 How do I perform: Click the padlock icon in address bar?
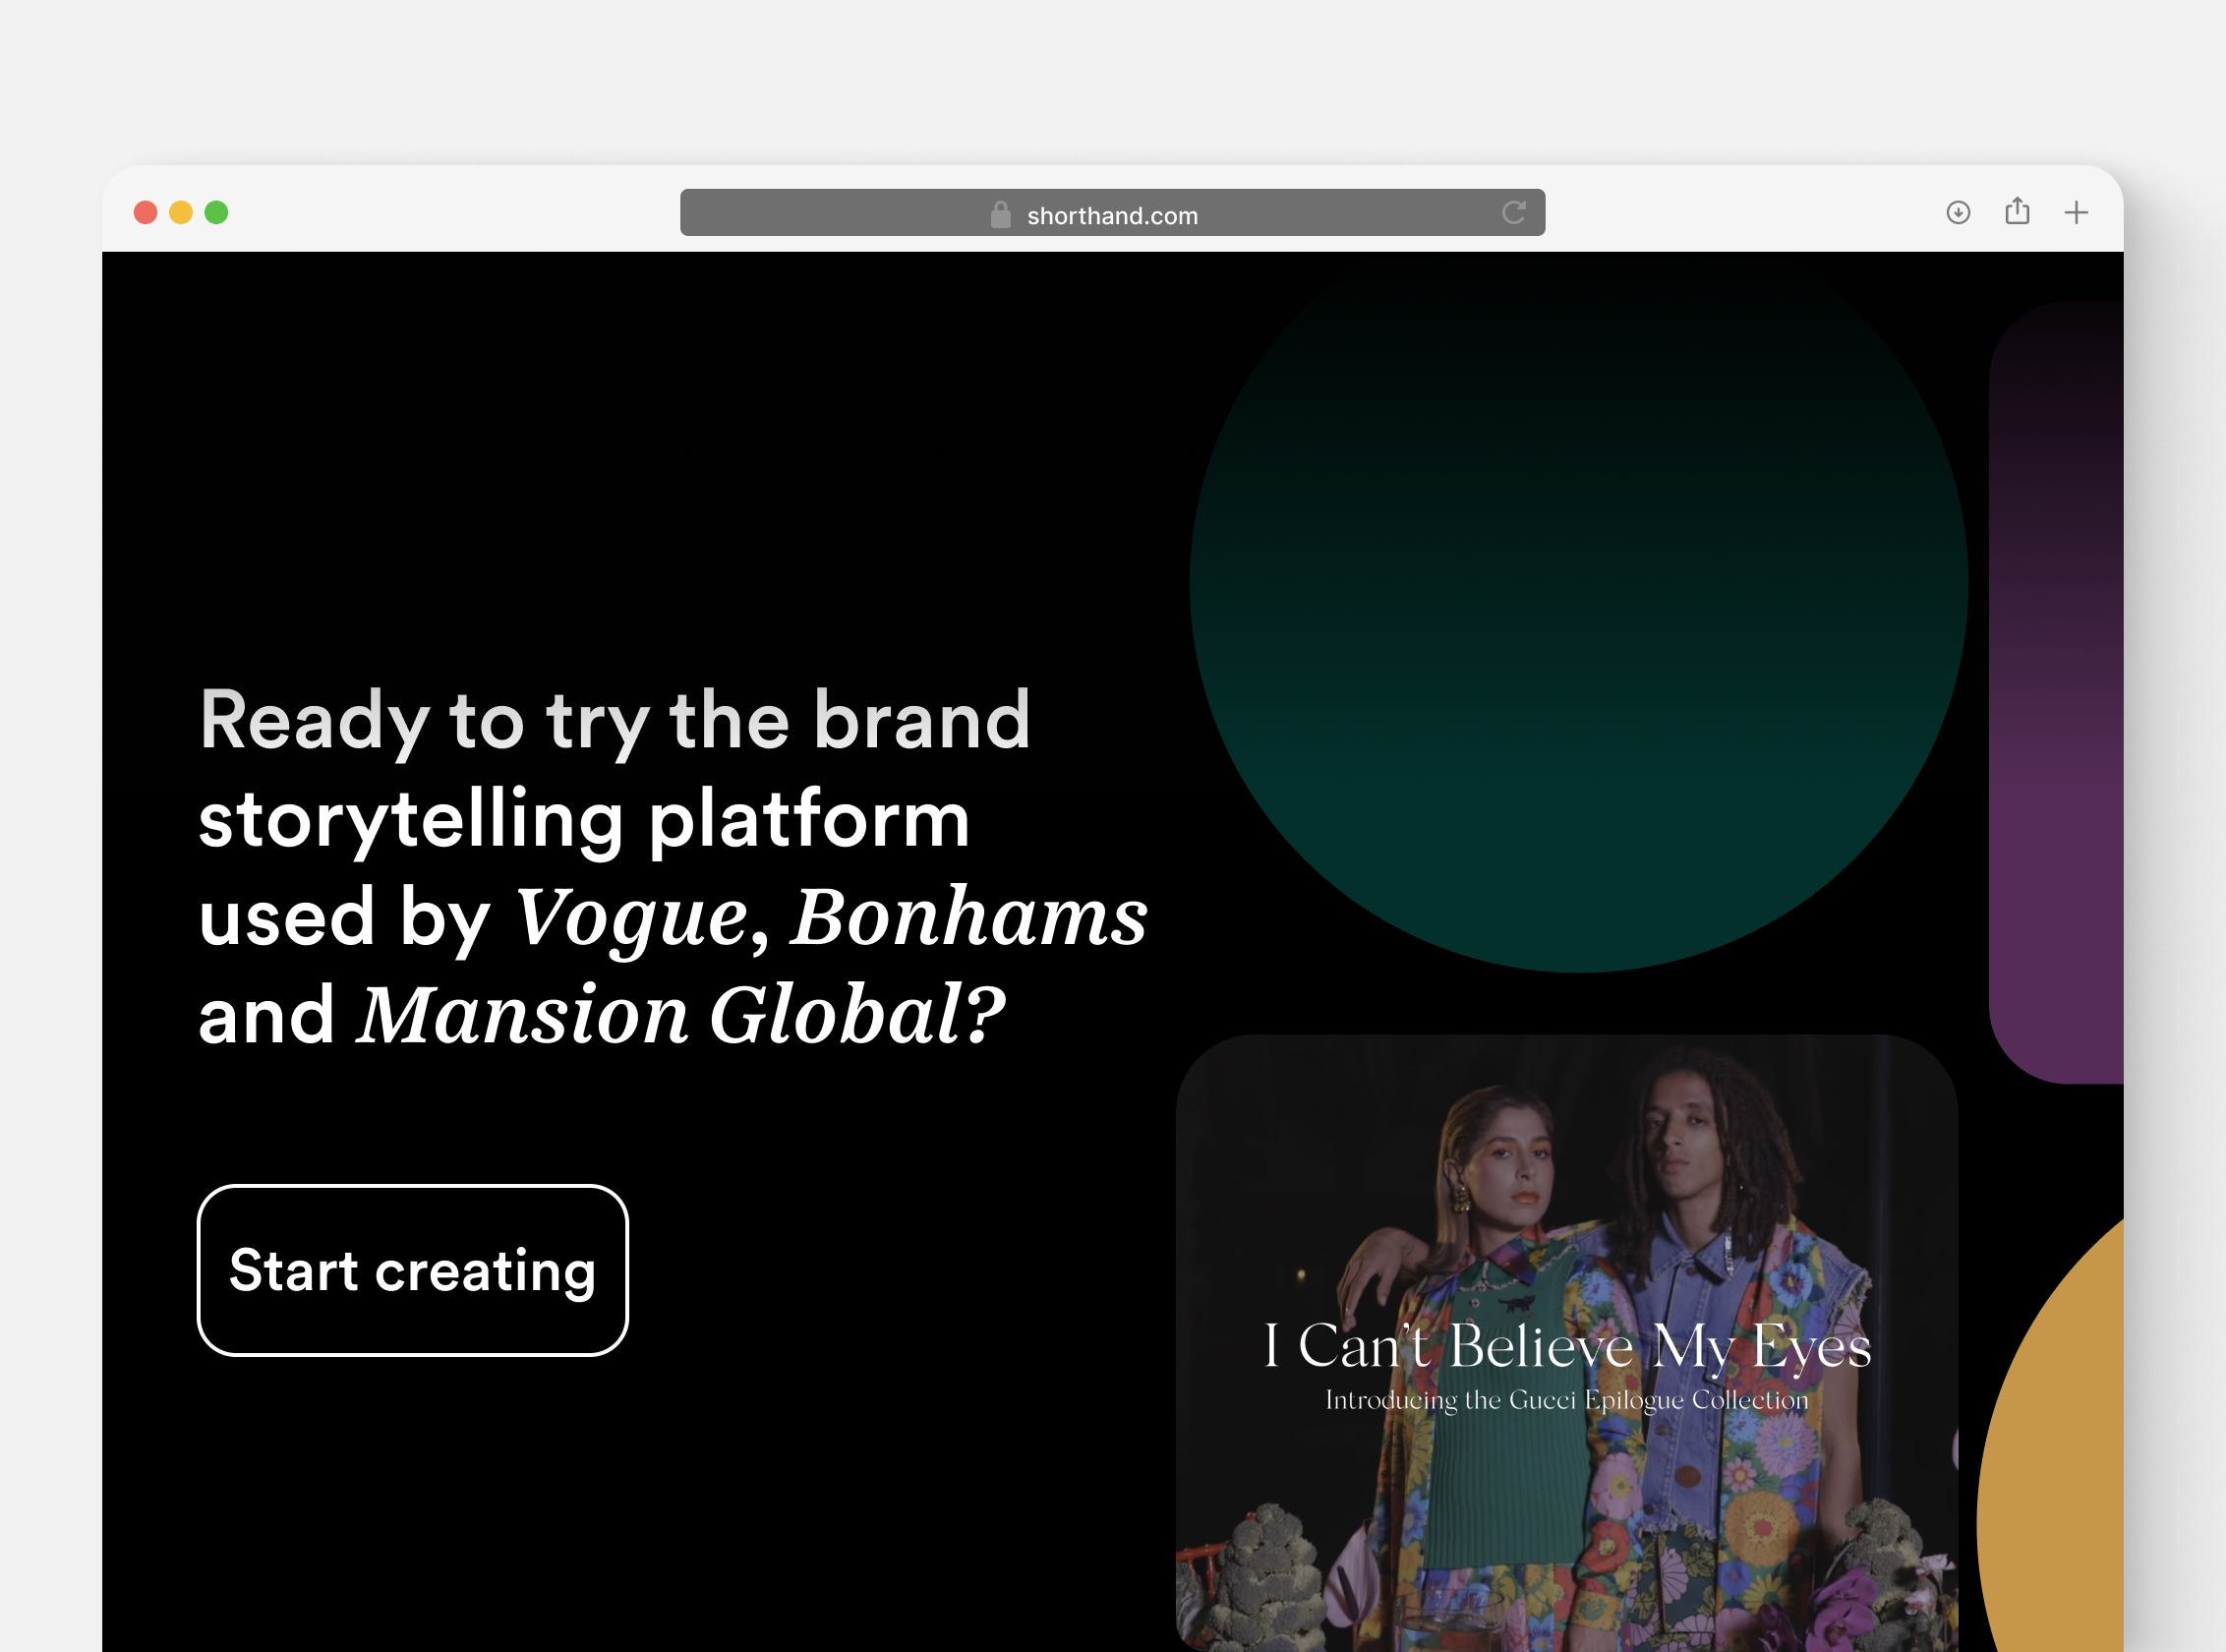(1000, 214)
